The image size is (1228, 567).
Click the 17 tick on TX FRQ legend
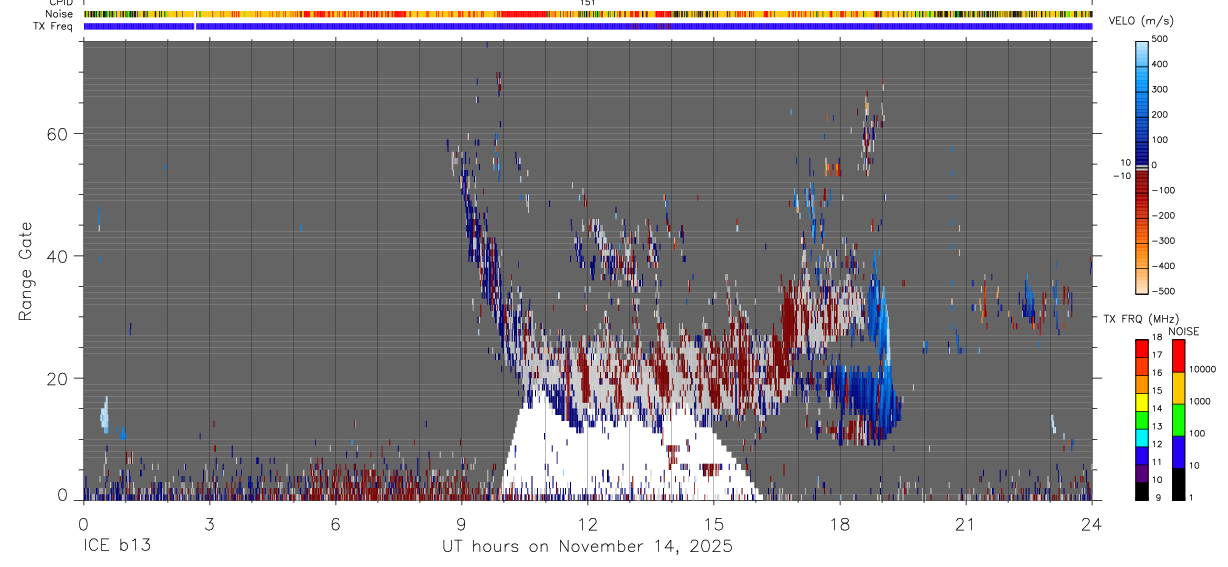coord(1157,355)
